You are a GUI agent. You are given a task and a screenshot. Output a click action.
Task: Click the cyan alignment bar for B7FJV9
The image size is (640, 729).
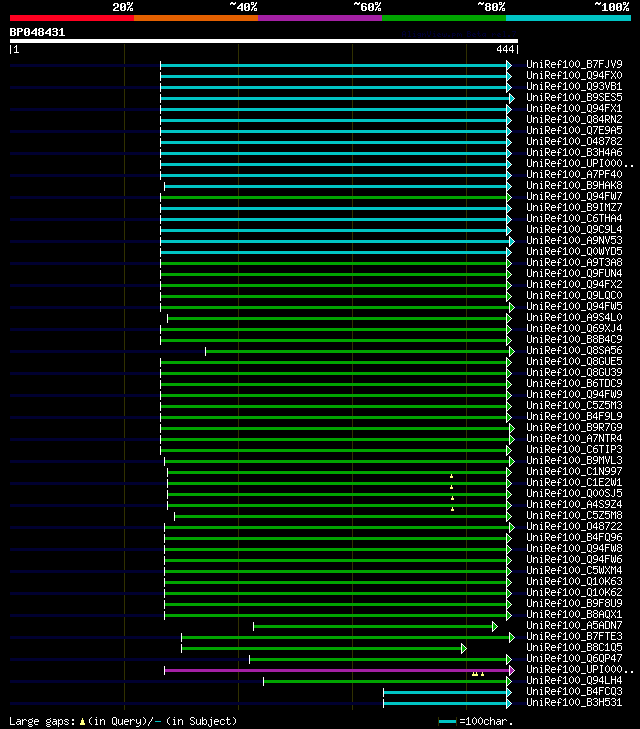click(x=334, y=66)
